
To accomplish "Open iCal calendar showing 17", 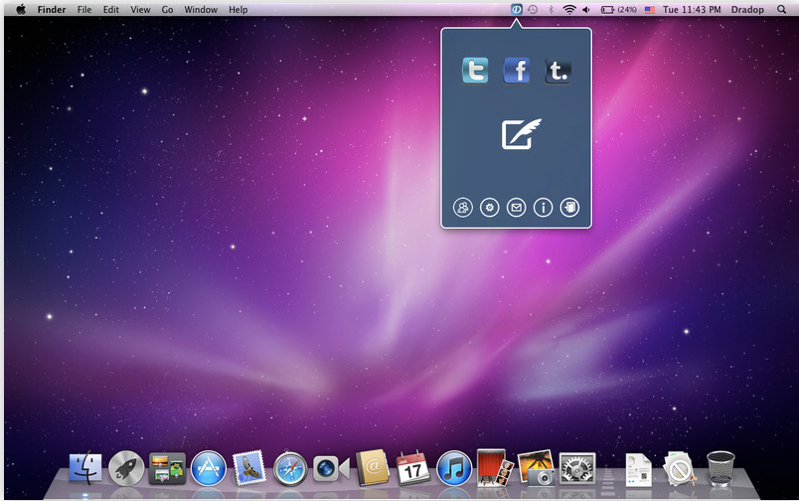I will pos(413,467).
